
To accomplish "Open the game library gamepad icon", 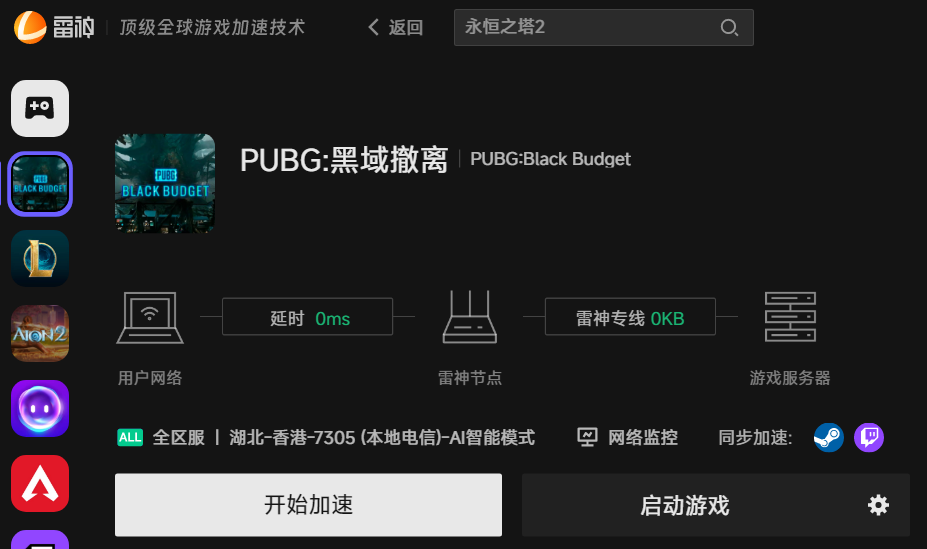I will (x=40, y=108).
